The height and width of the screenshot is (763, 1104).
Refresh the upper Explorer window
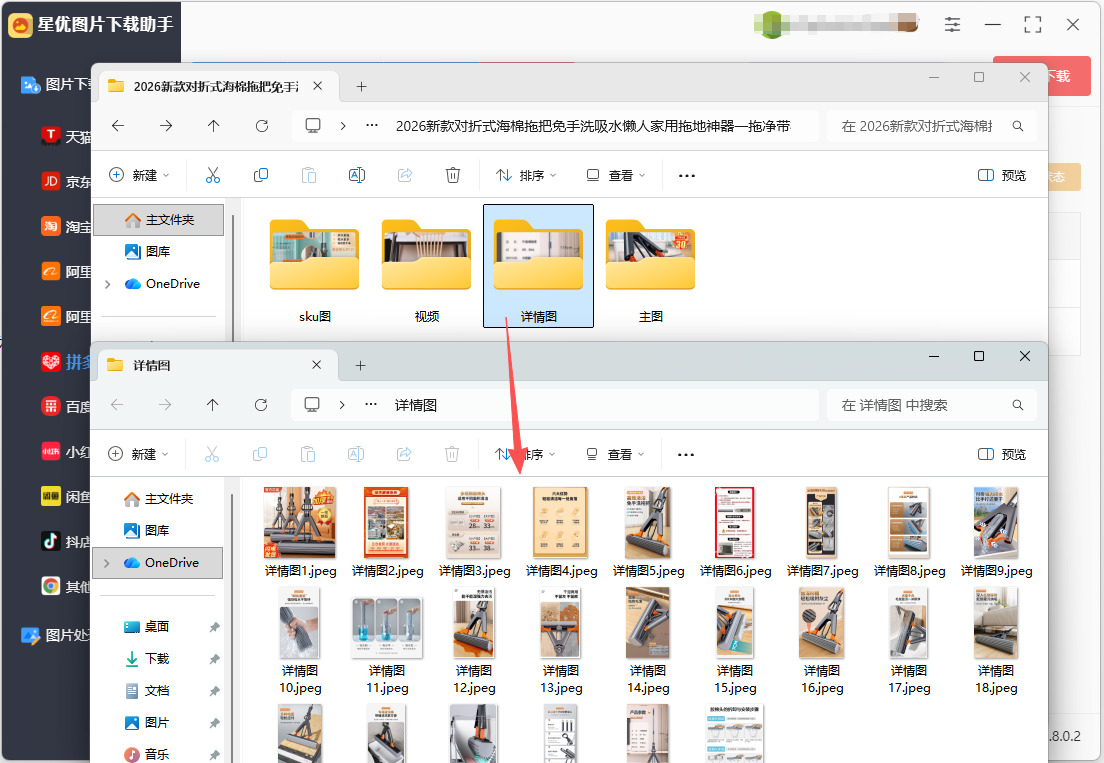click(262, 126)
